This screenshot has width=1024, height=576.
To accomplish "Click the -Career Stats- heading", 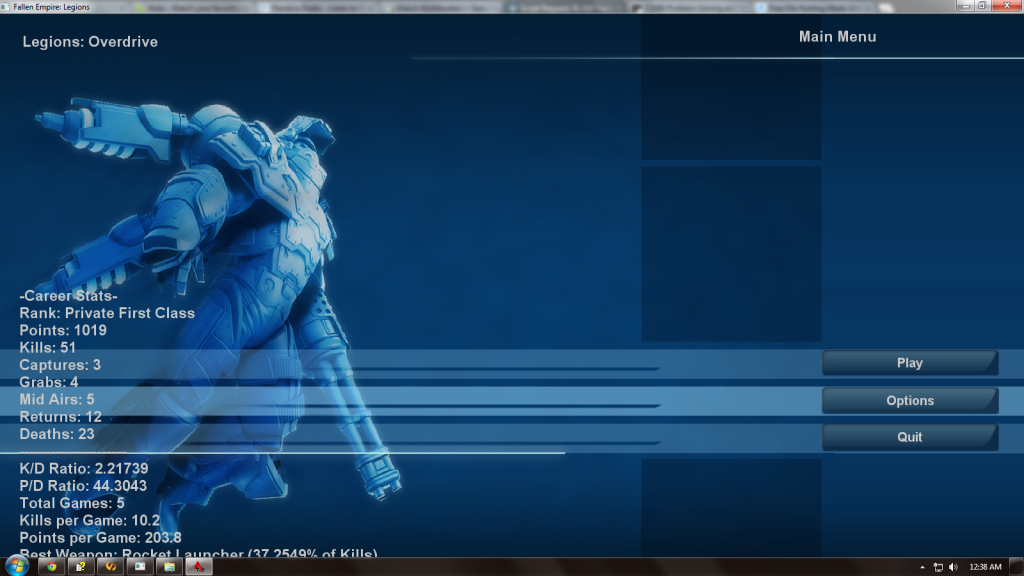I will tap(69, 296).
